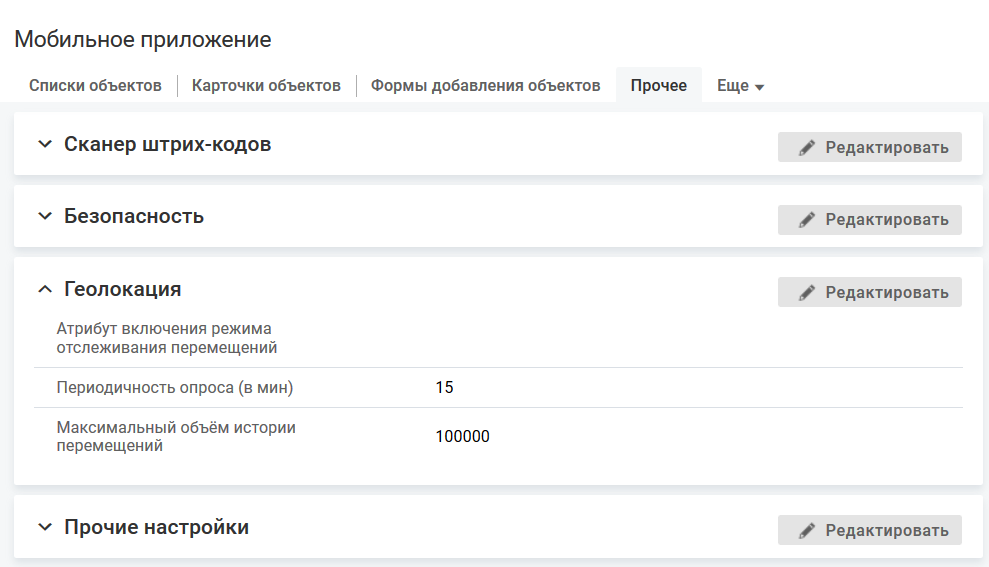Image resolution: width=989 pixels, height=567 pixels.
Task: Open the Карточки объектов tab
Action: (x=266, y=86)
